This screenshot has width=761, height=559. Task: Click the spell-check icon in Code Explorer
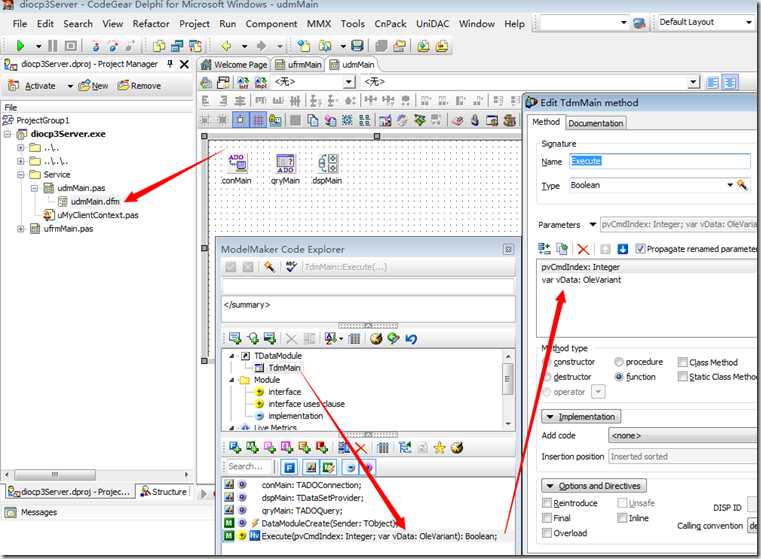291,266
